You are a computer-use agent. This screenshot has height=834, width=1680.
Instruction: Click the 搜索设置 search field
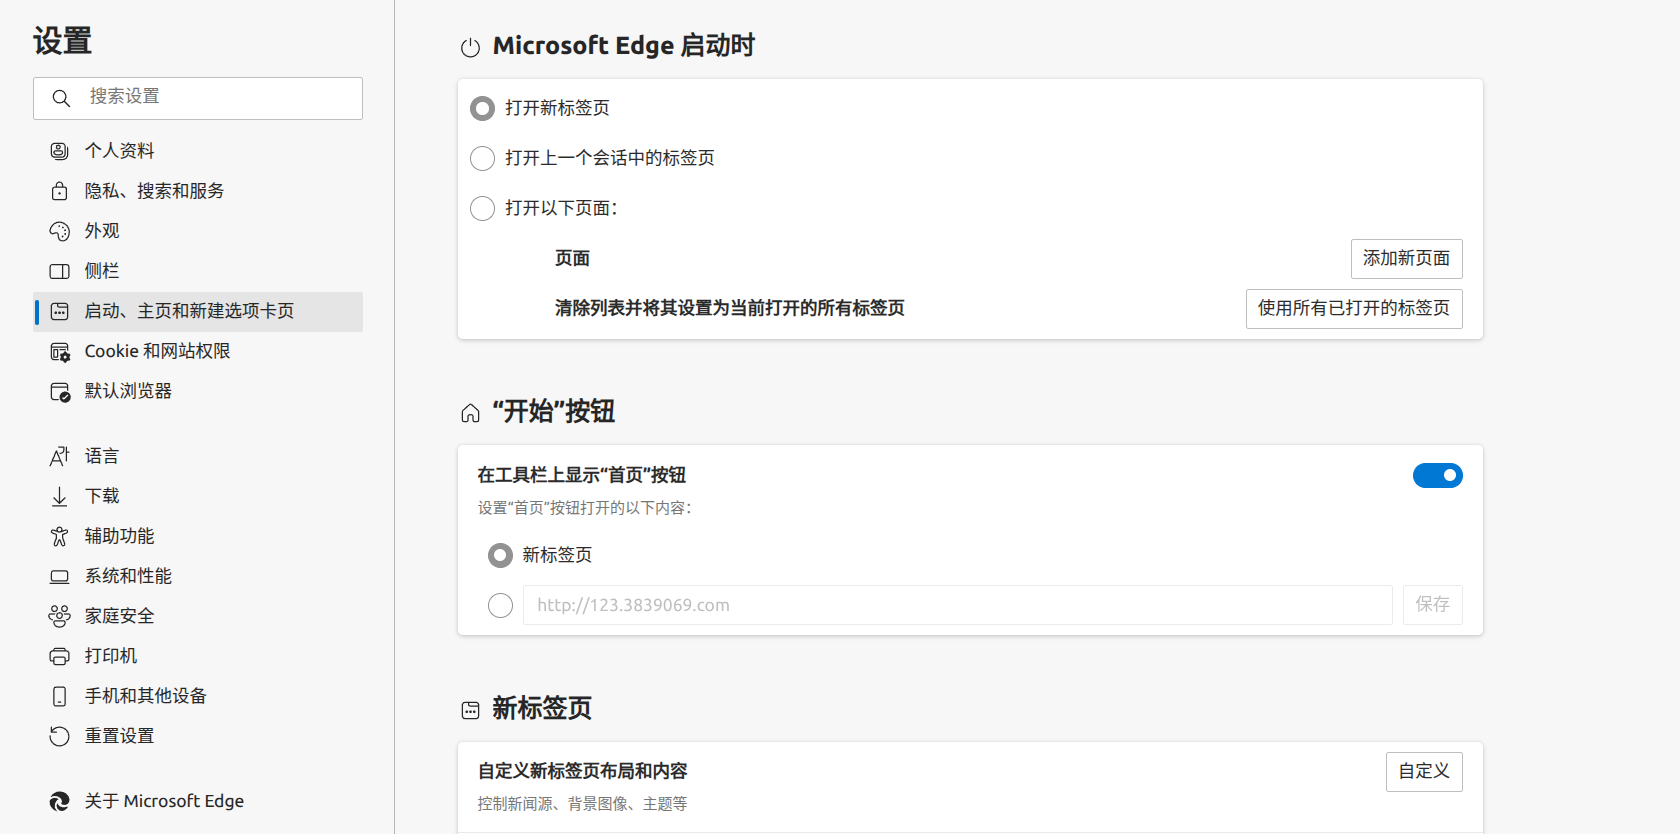[198, 98]
